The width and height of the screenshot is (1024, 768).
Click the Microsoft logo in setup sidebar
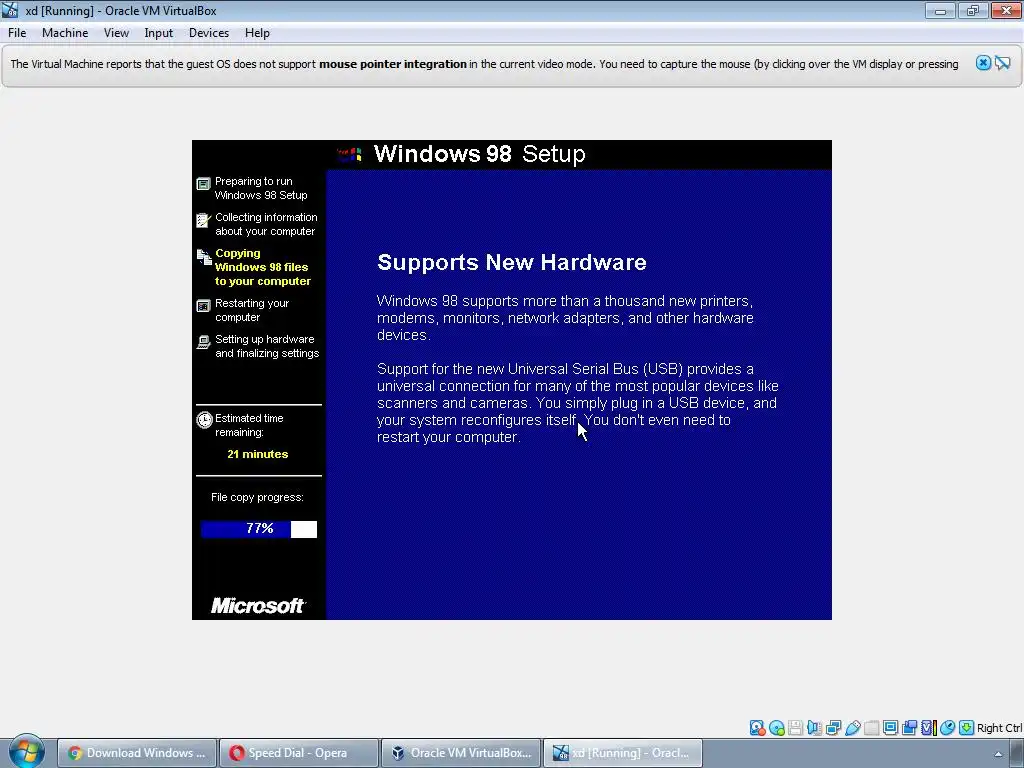click(x=258, y=605)
